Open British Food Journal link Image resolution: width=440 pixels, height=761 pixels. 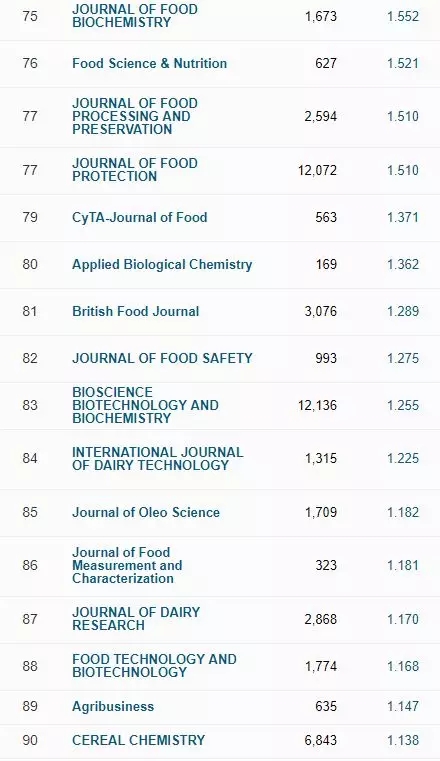click(x=136, y=311)
